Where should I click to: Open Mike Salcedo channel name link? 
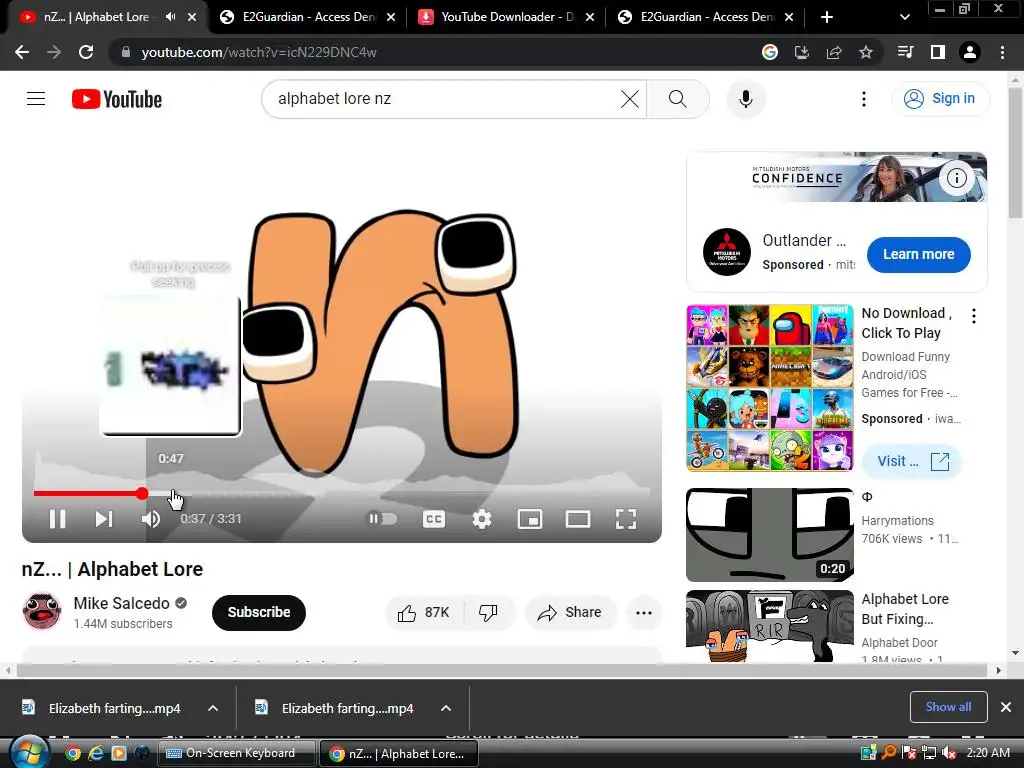coord(121,603)
